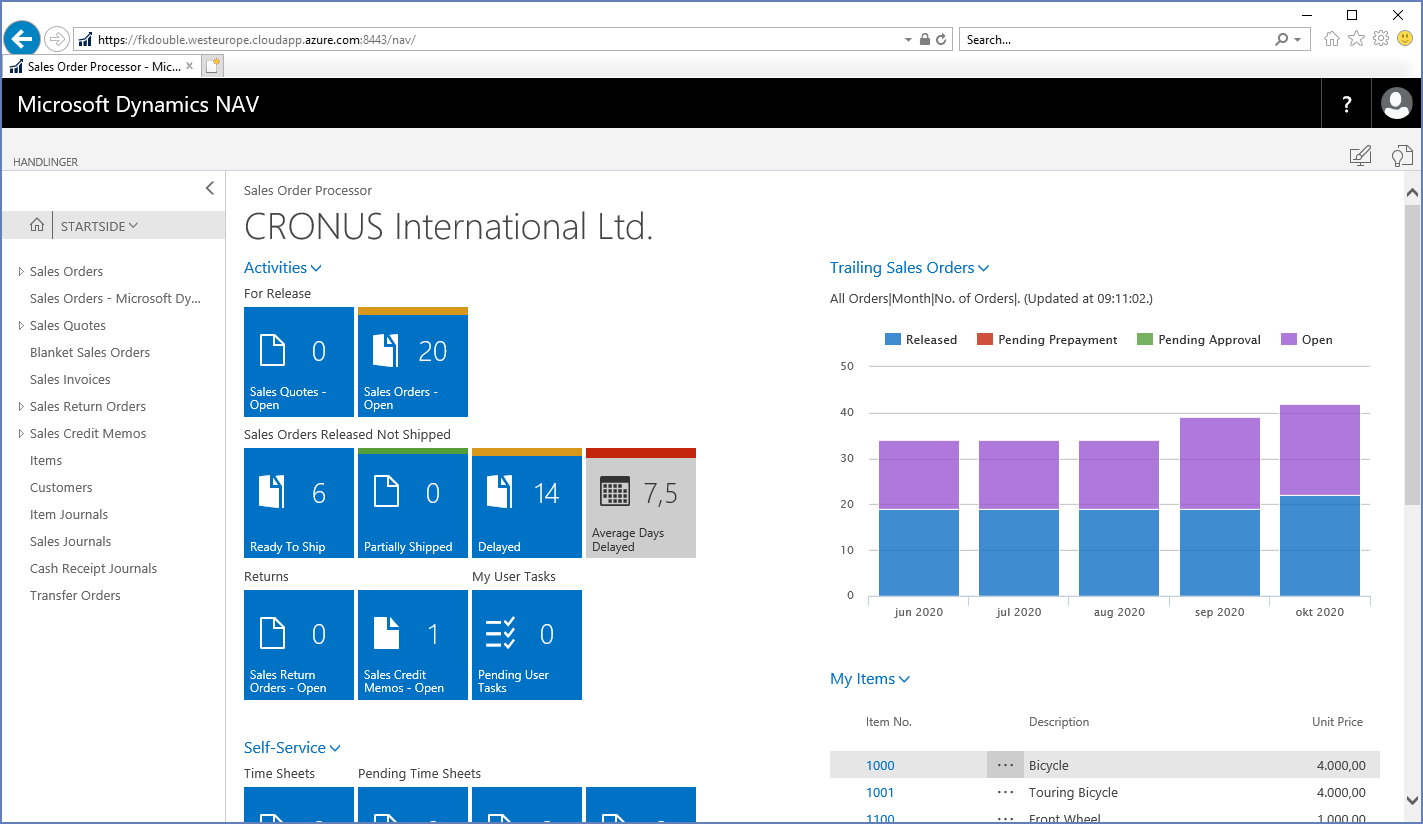This screenshot has height=824, width=1423.
Task: Click the Pending User Tasks checklist tile
Action: 526,645
